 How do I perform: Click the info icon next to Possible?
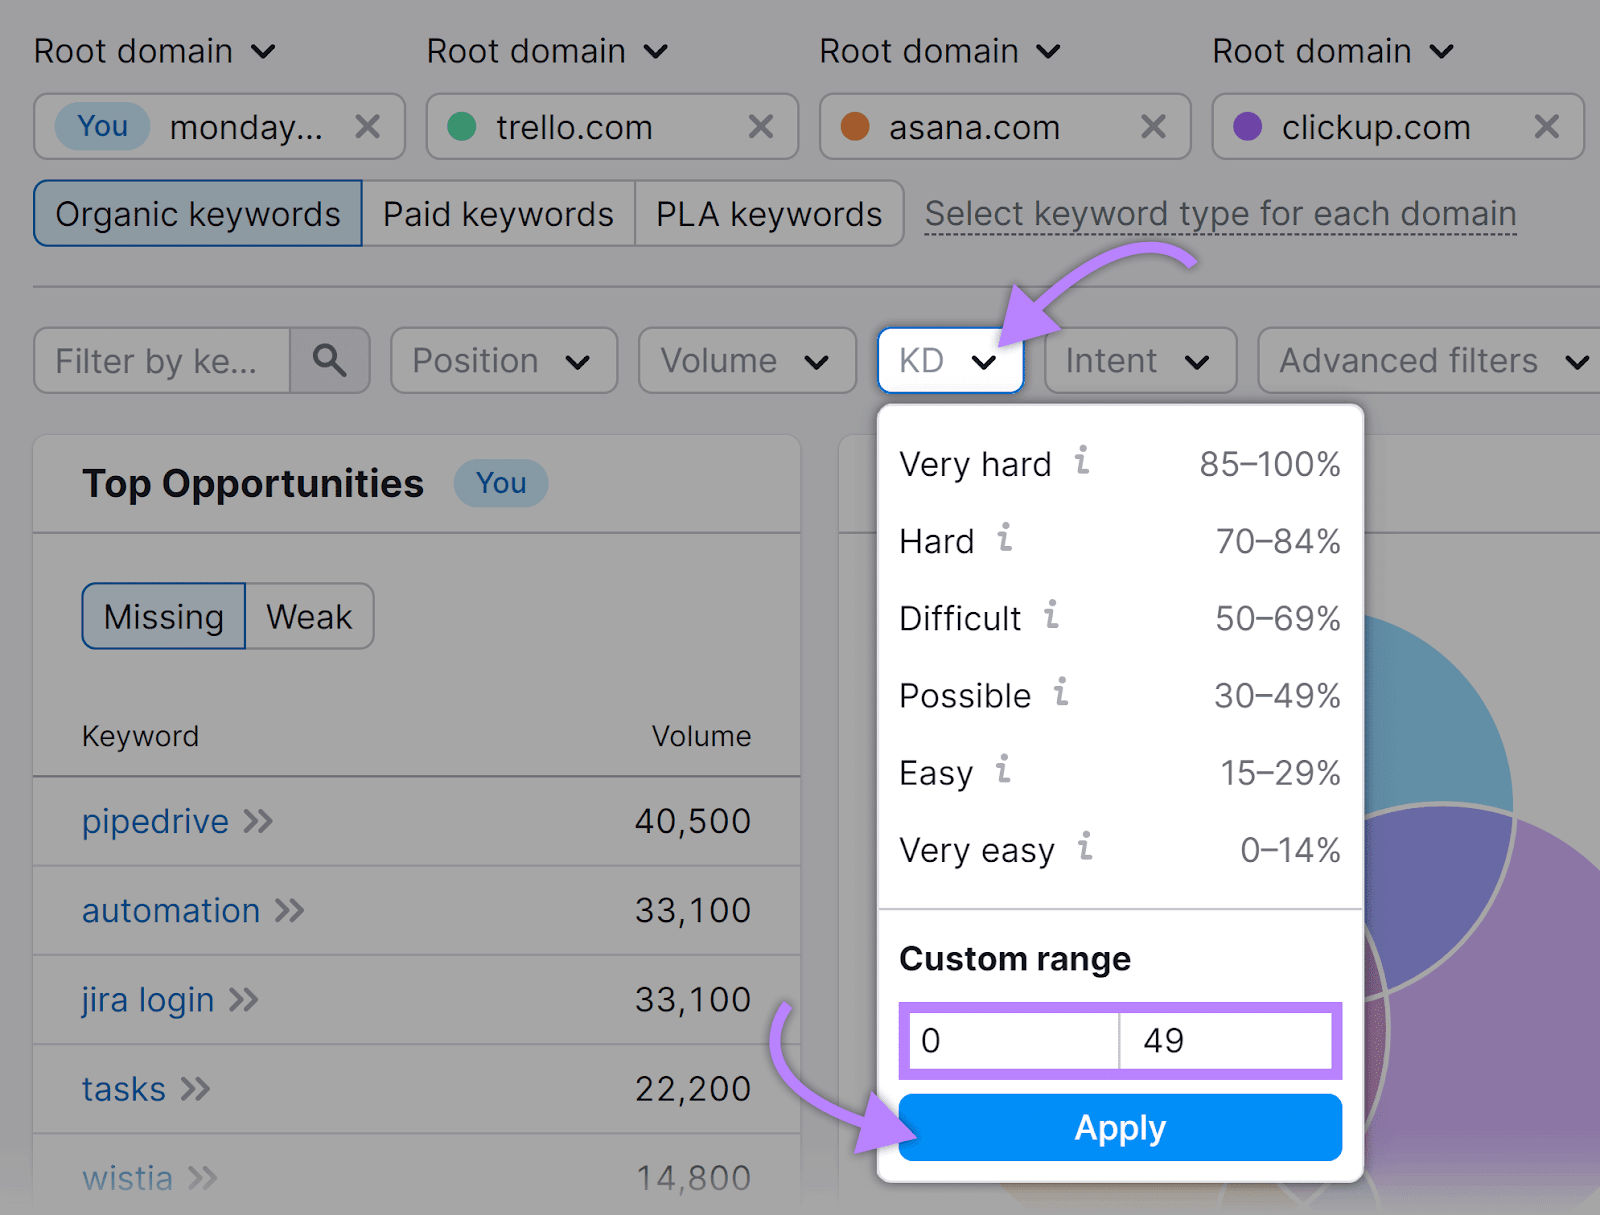(x=1062, y=691)
